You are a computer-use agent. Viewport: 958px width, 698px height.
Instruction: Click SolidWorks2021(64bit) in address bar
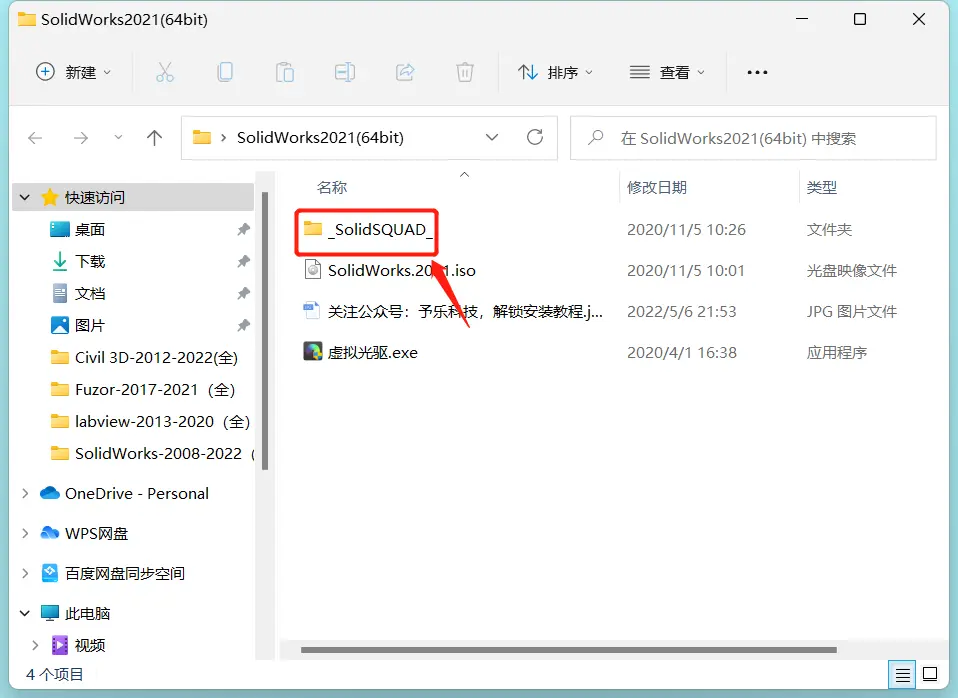point(320,138)
